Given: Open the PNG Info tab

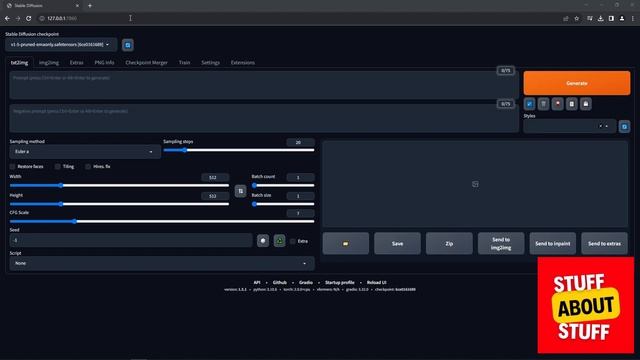Looking at the screenshot, I should (x=104, y=63).
